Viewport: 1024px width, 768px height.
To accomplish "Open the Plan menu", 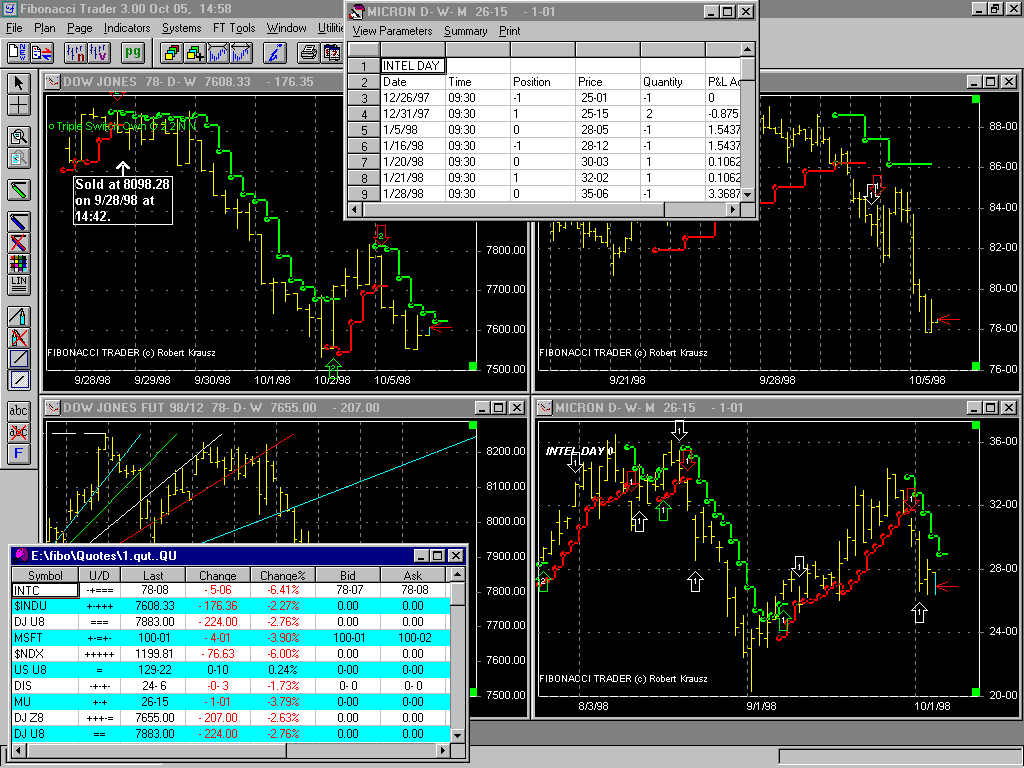I will (44, 28).
